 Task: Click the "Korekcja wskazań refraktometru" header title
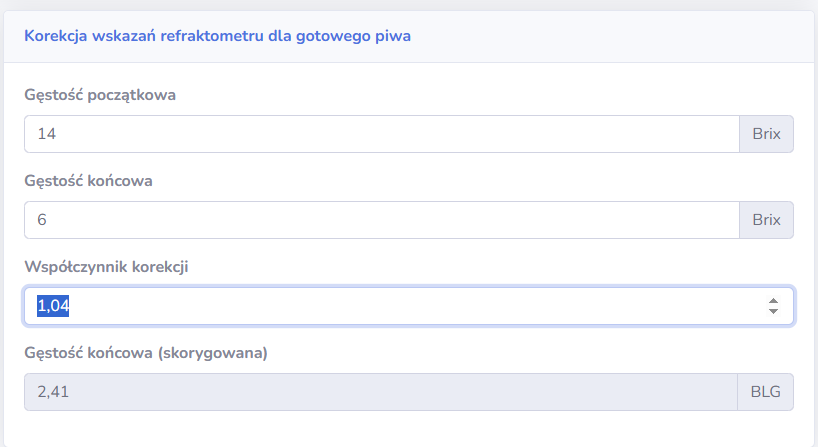pos(217,36)
